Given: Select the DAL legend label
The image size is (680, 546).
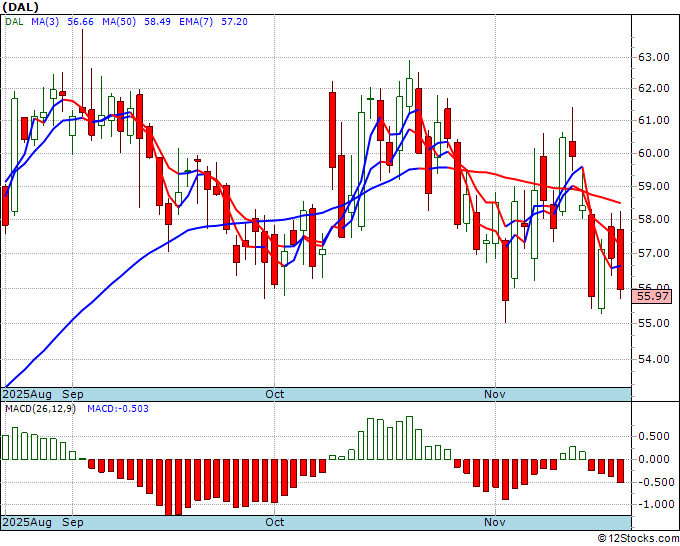Looking at the screenshot, I should [x=14, y=22].
